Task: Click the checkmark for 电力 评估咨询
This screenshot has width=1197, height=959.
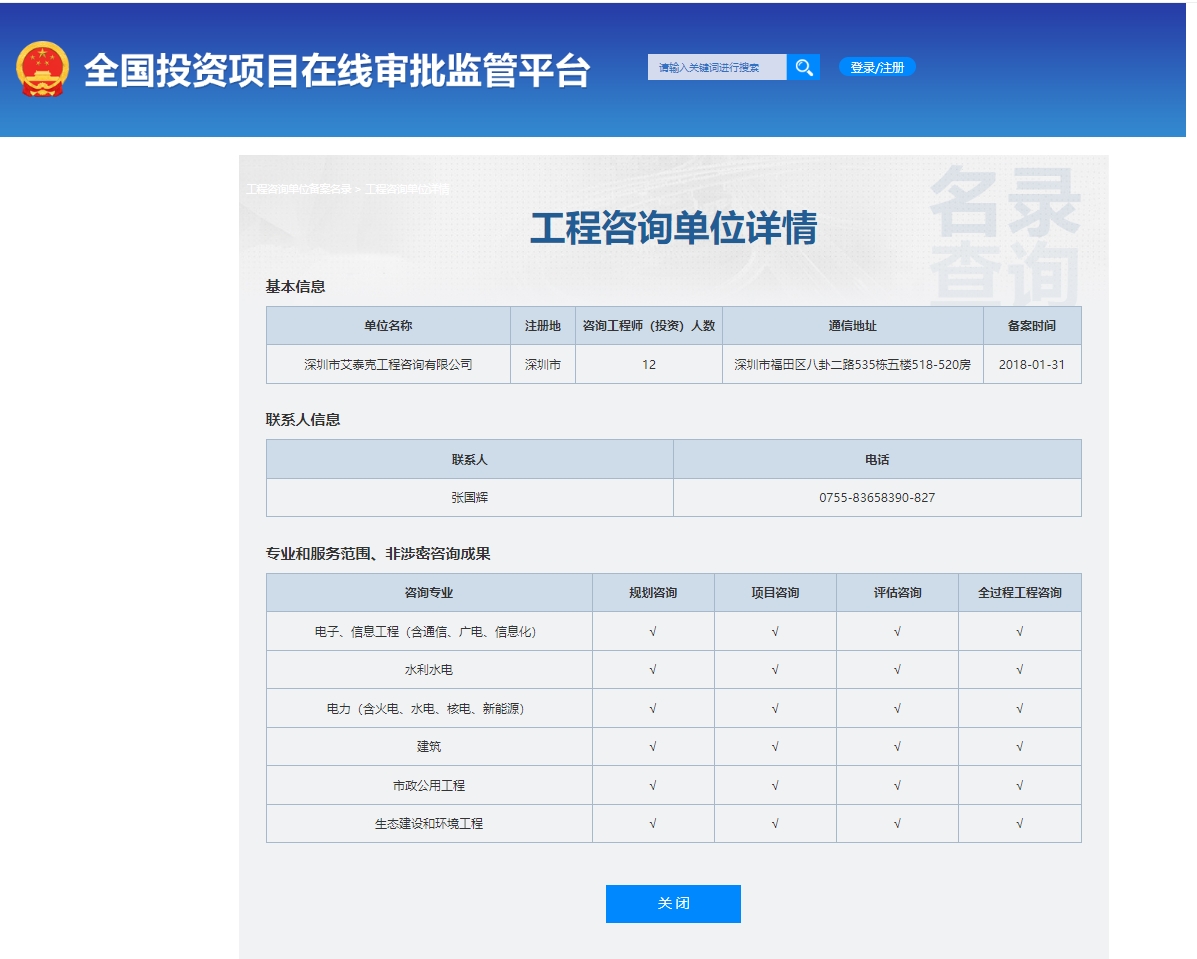Action: pos(897,708)
